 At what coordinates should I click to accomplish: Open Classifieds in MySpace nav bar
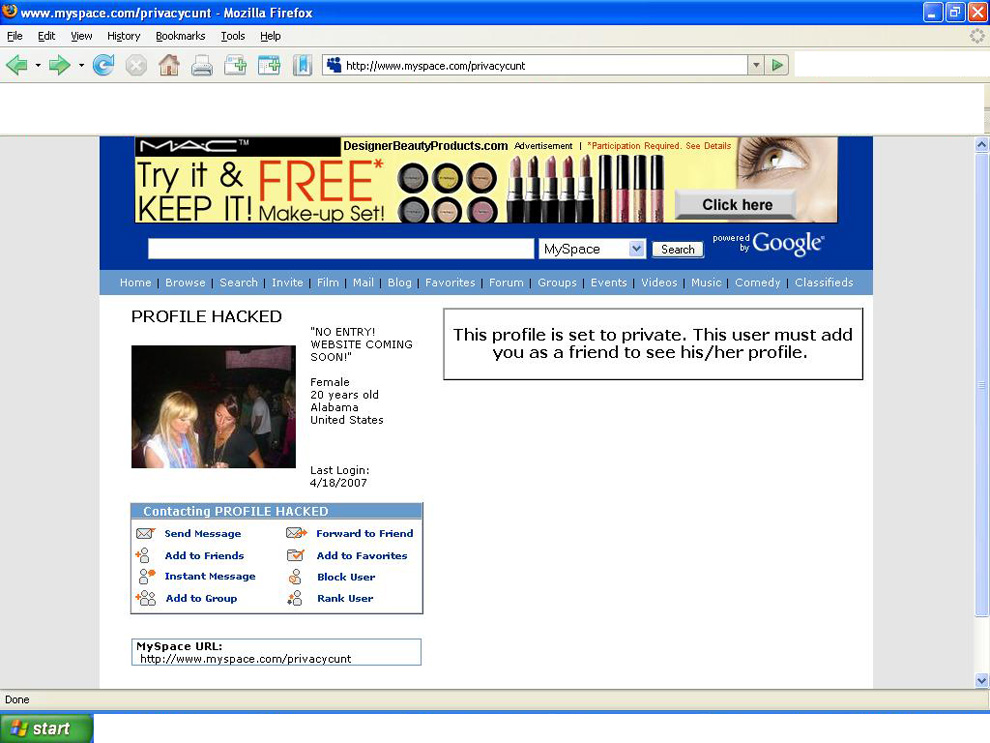click(824, 282)
